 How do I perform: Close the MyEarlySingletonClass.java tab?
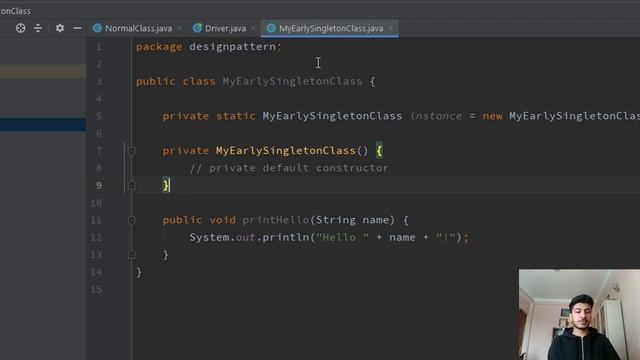pos(391,28)
